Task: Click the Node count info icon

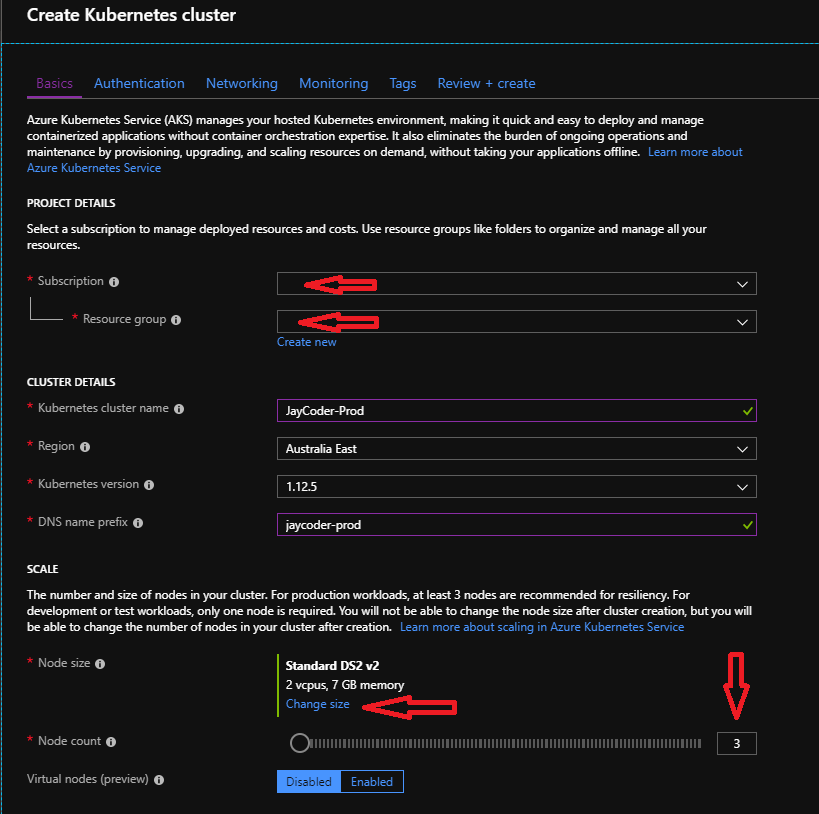Action: tap(111, 742)
